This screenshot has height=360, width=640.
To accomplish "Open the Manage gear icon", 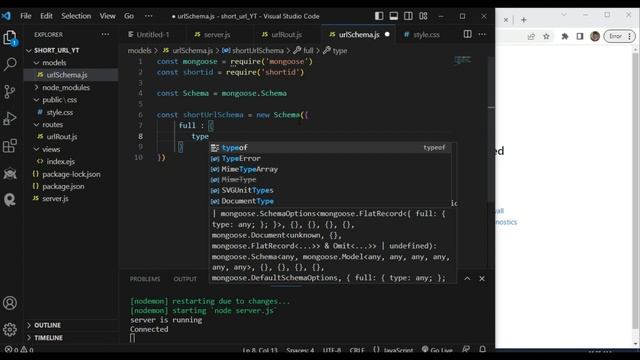I will pos(10,329).
